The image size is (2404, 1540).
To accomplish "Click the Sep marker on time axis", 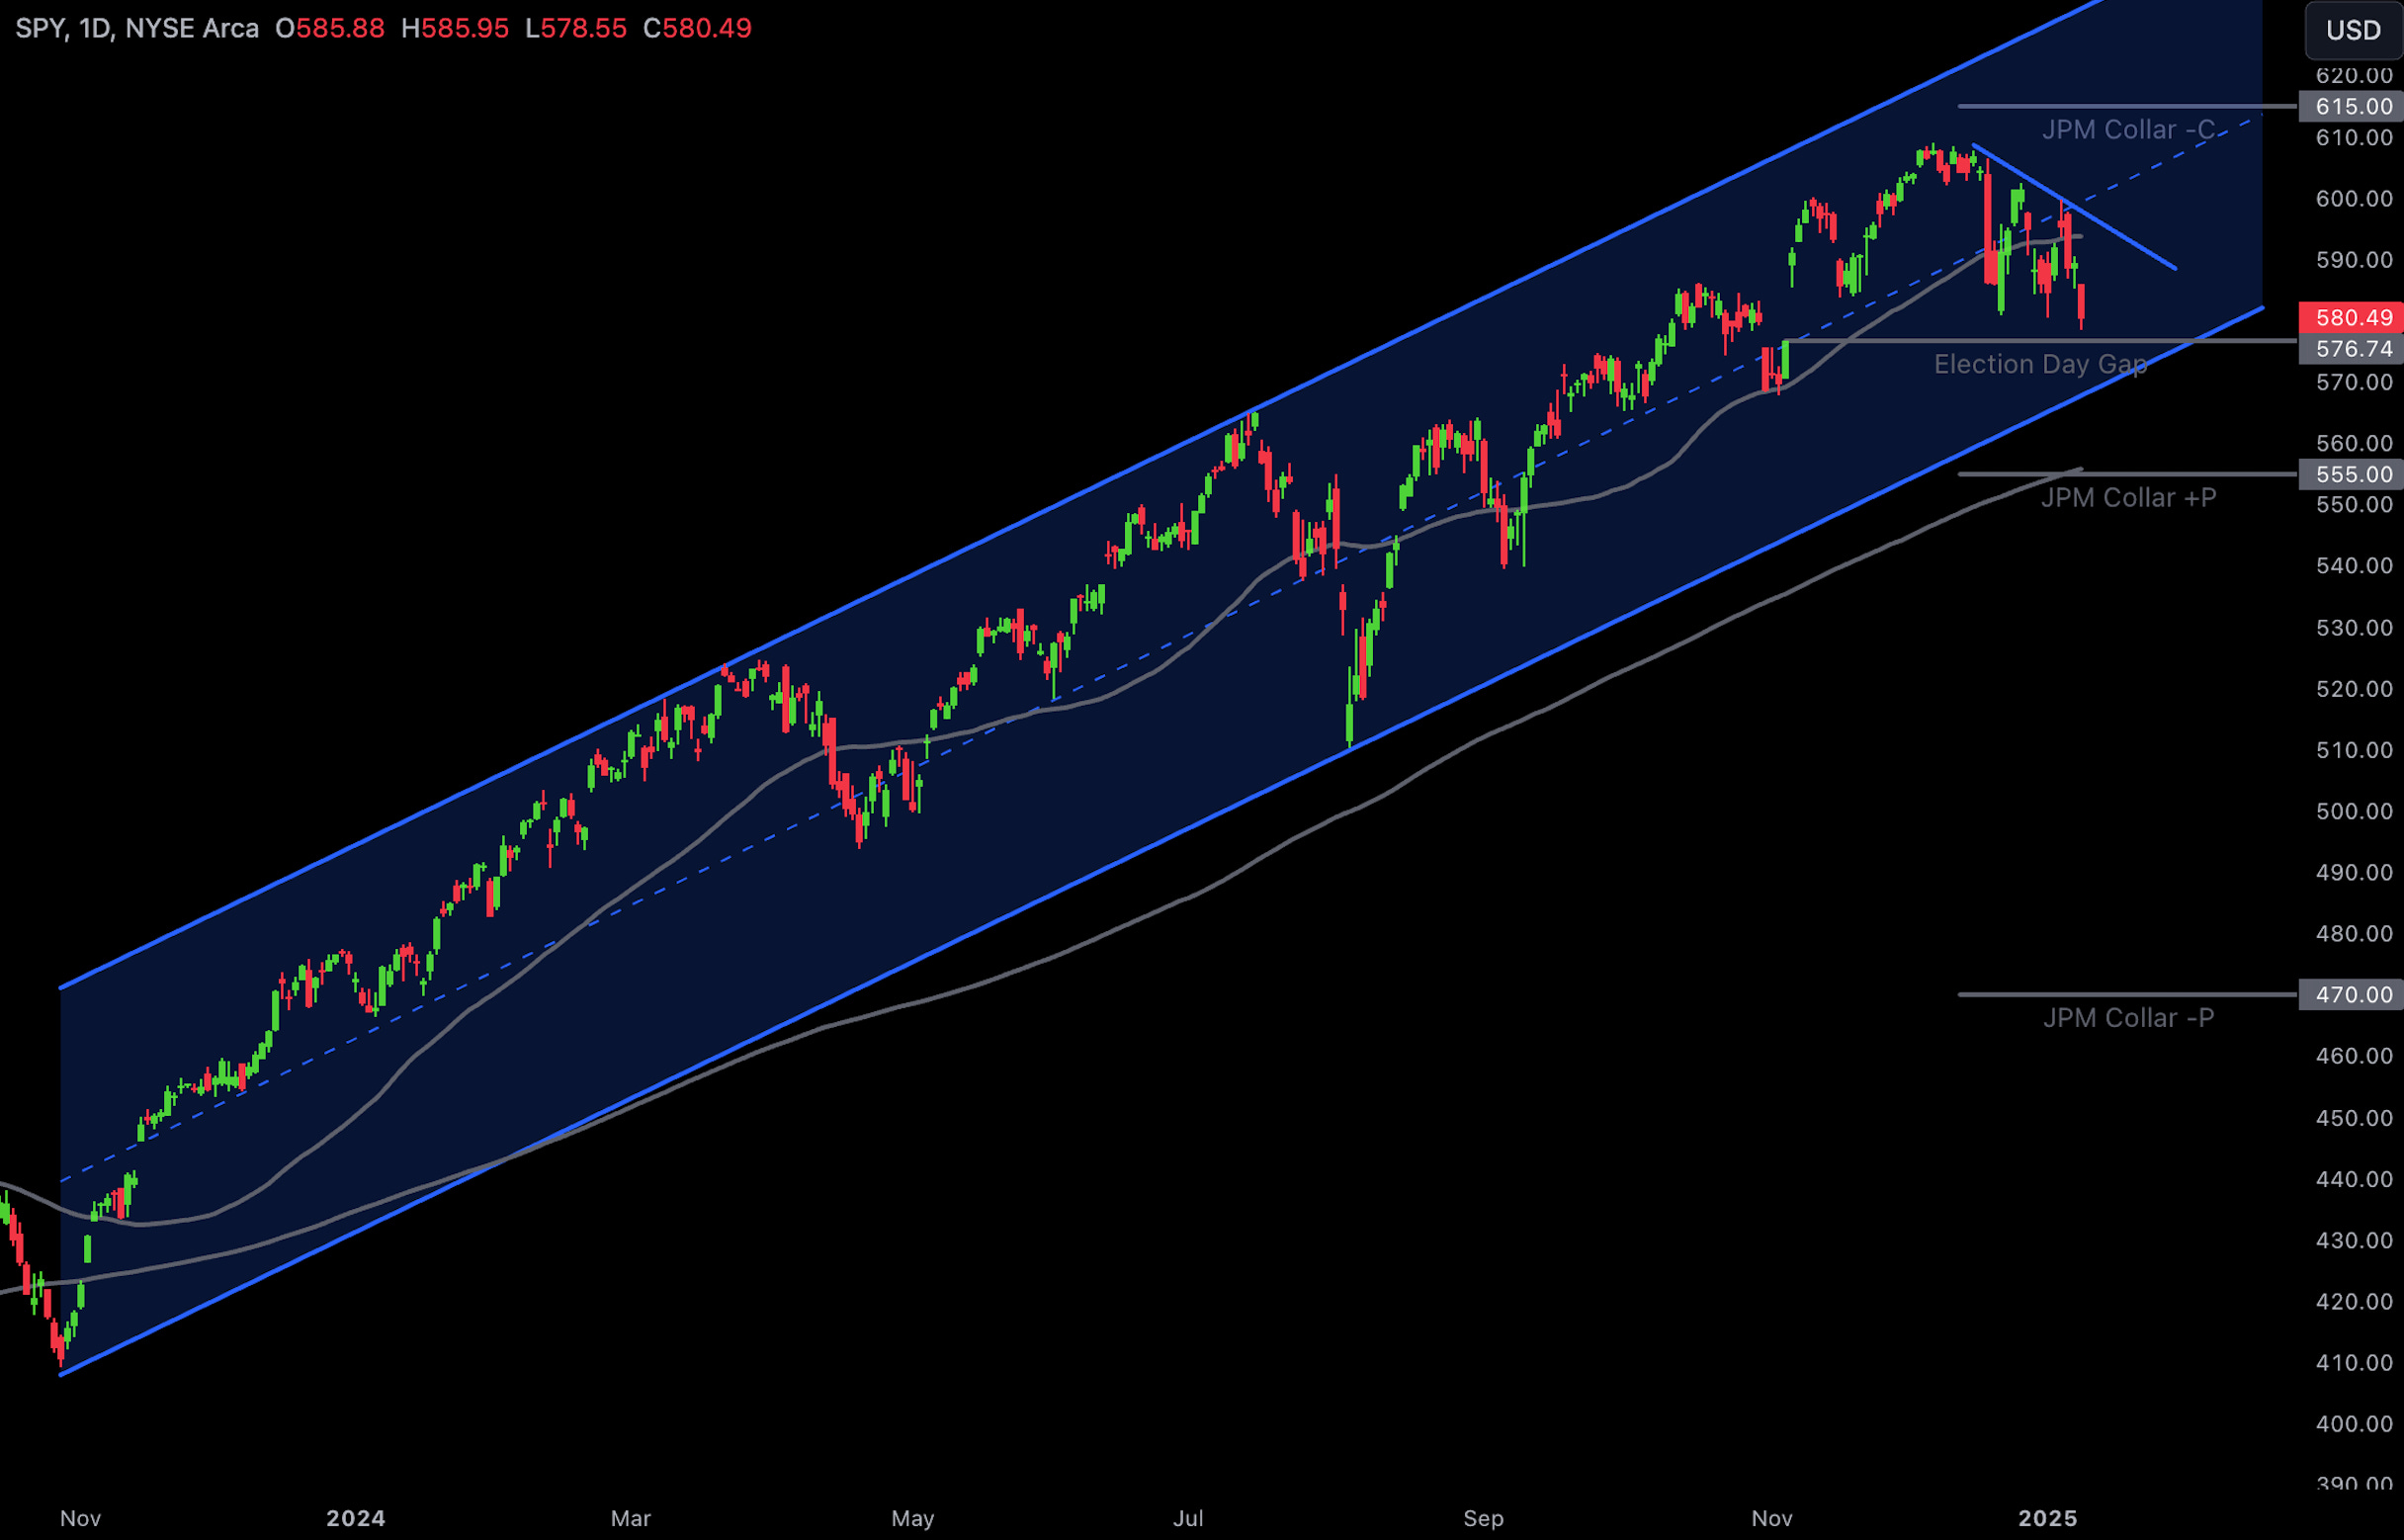I will (x=1483, y=1518).
